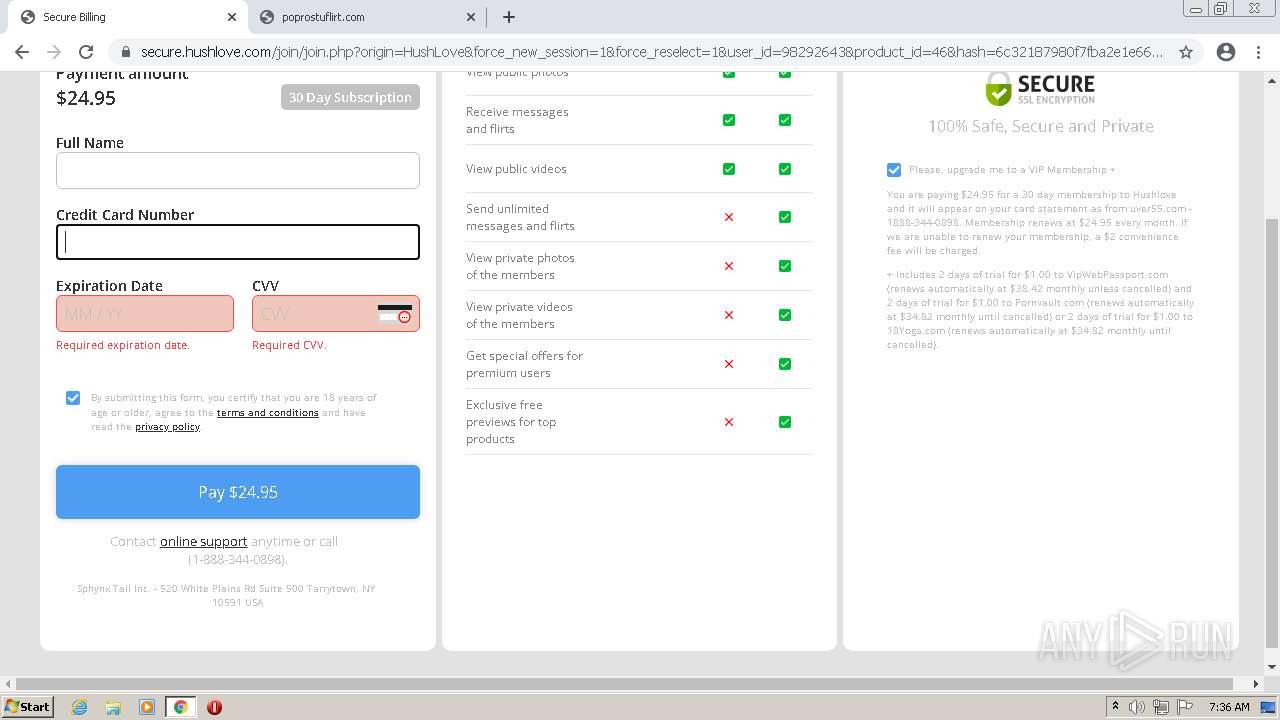Click green check for Get special offers

coord(785,364)
